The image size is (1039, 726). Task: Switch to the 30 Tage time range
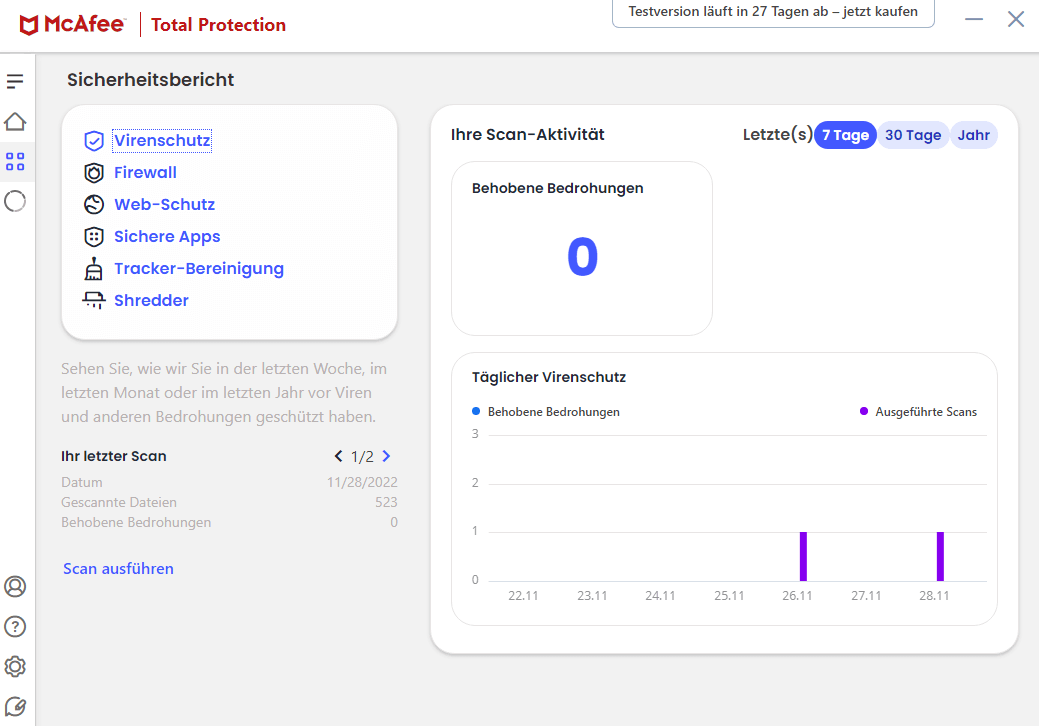[913, 135]
